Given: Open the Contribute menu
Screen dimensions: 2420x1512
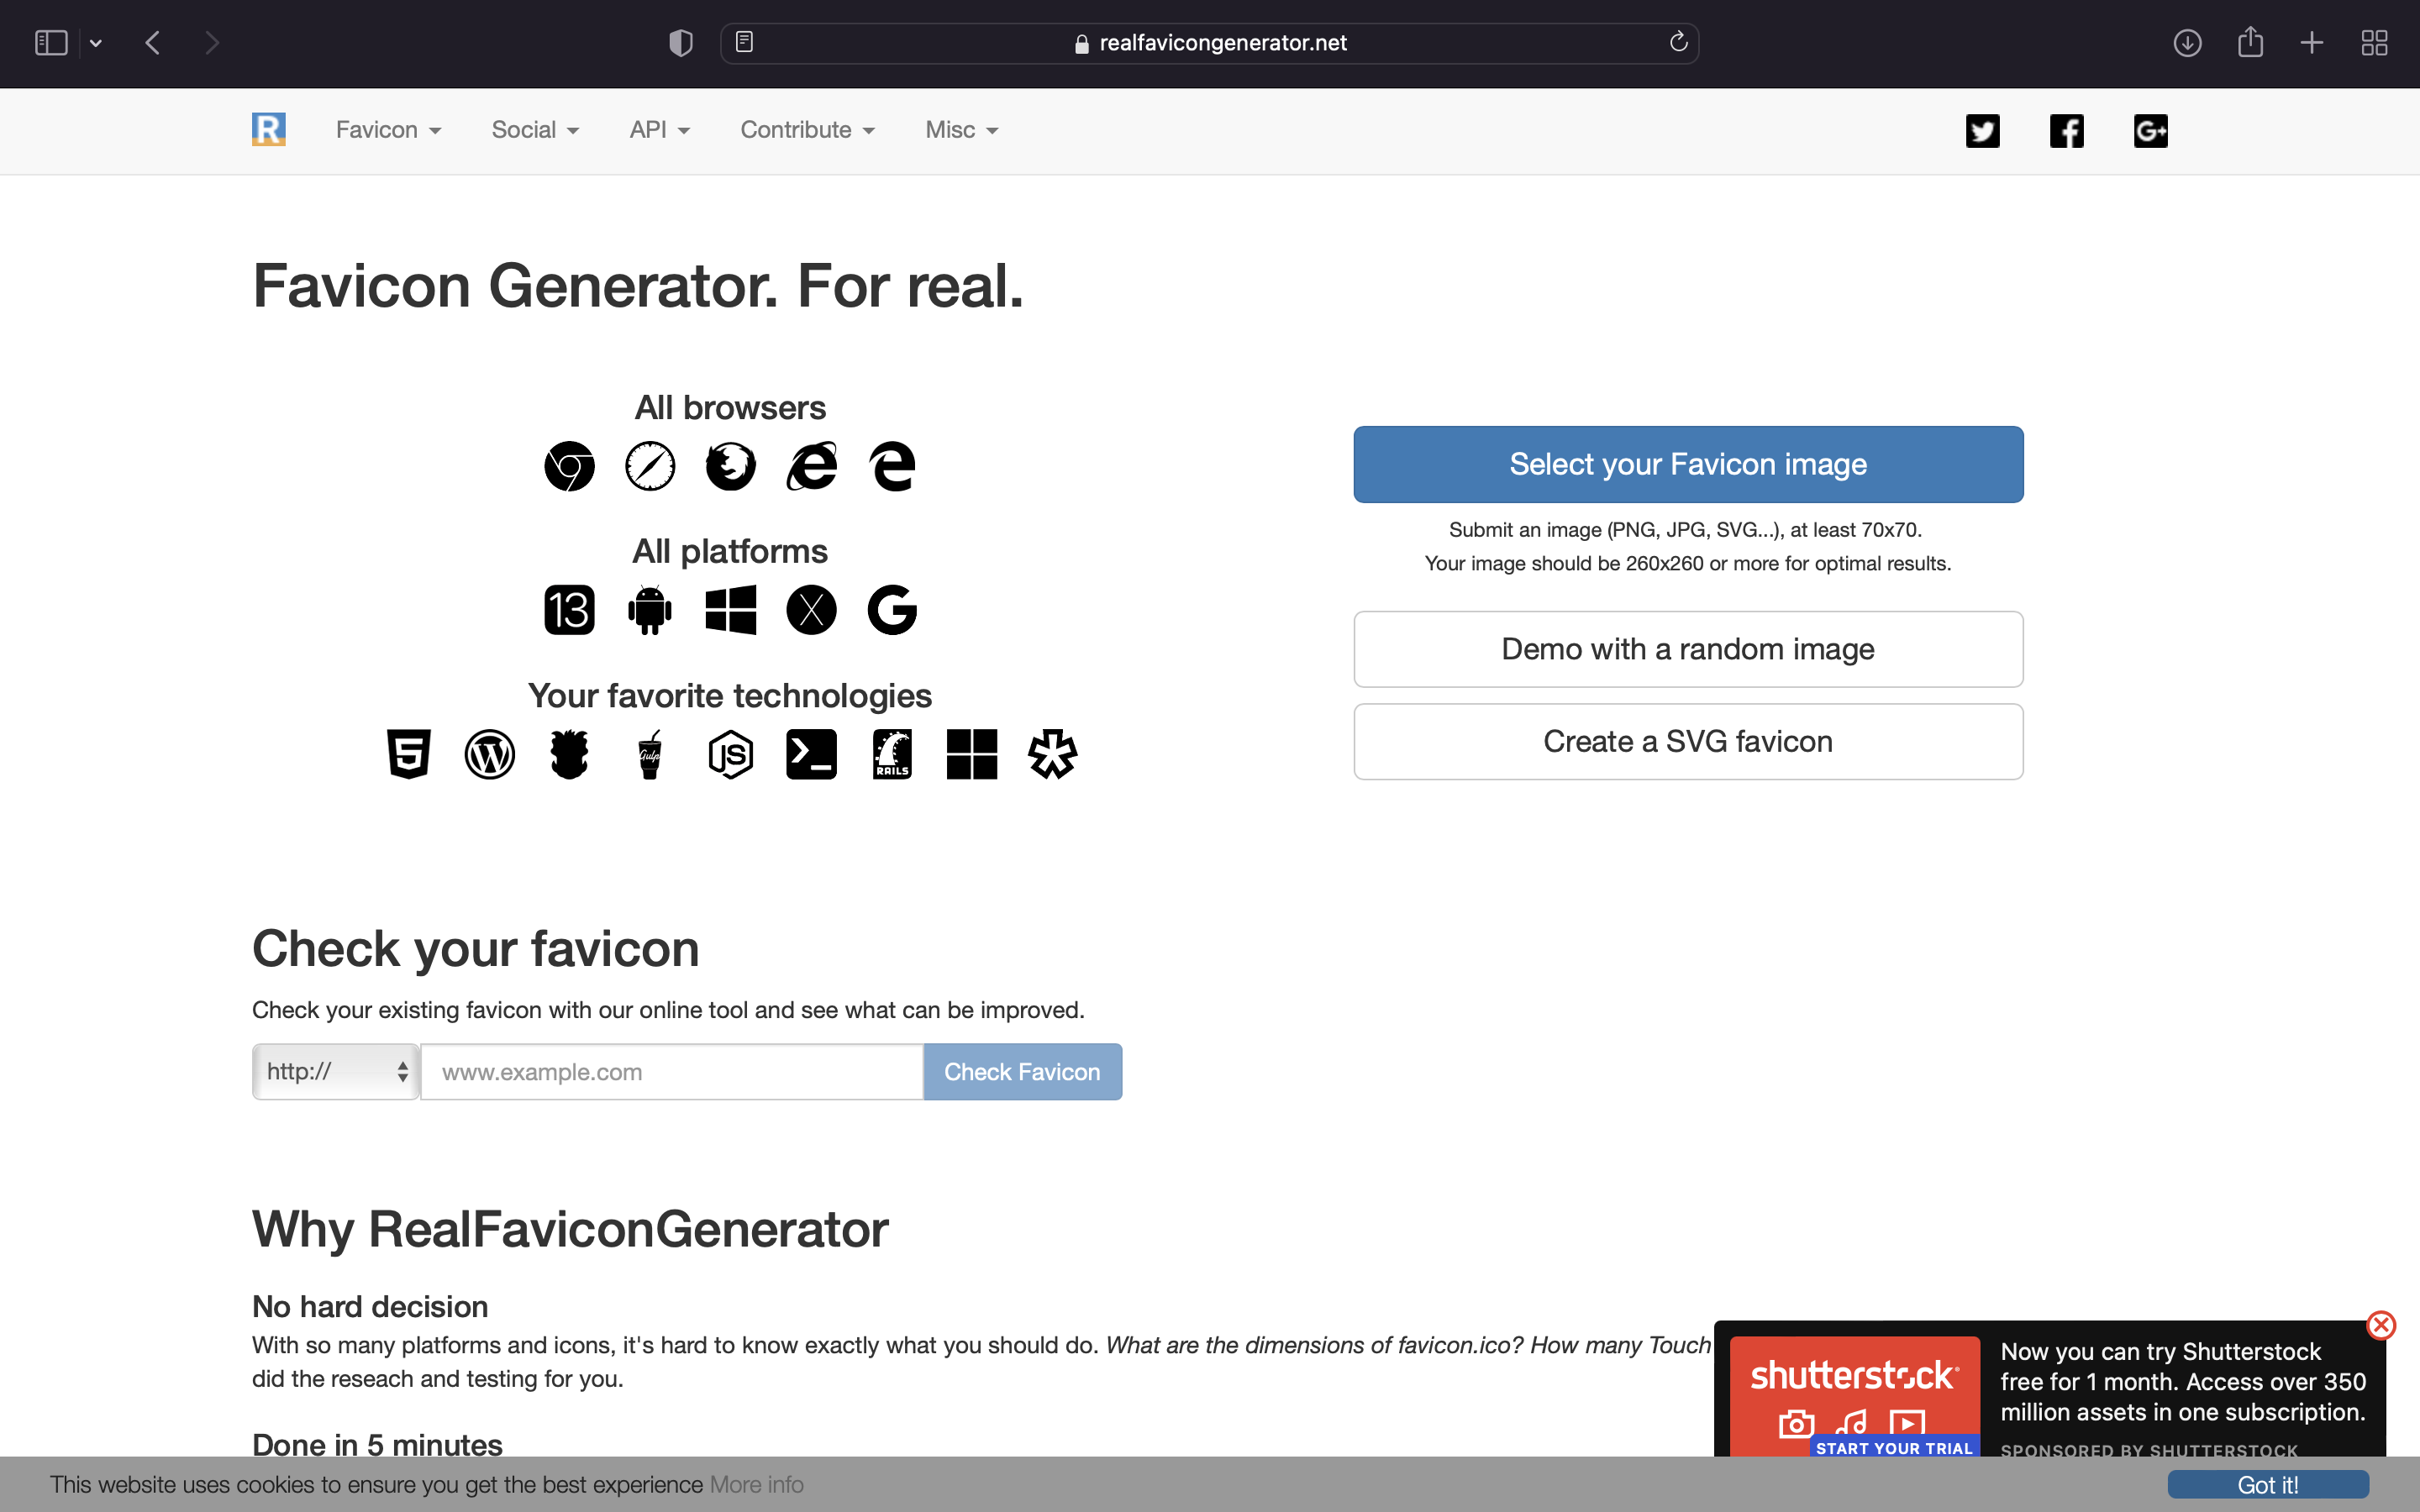Looking at the screenshot, I should pyautogui.click(x=807, y=130).
